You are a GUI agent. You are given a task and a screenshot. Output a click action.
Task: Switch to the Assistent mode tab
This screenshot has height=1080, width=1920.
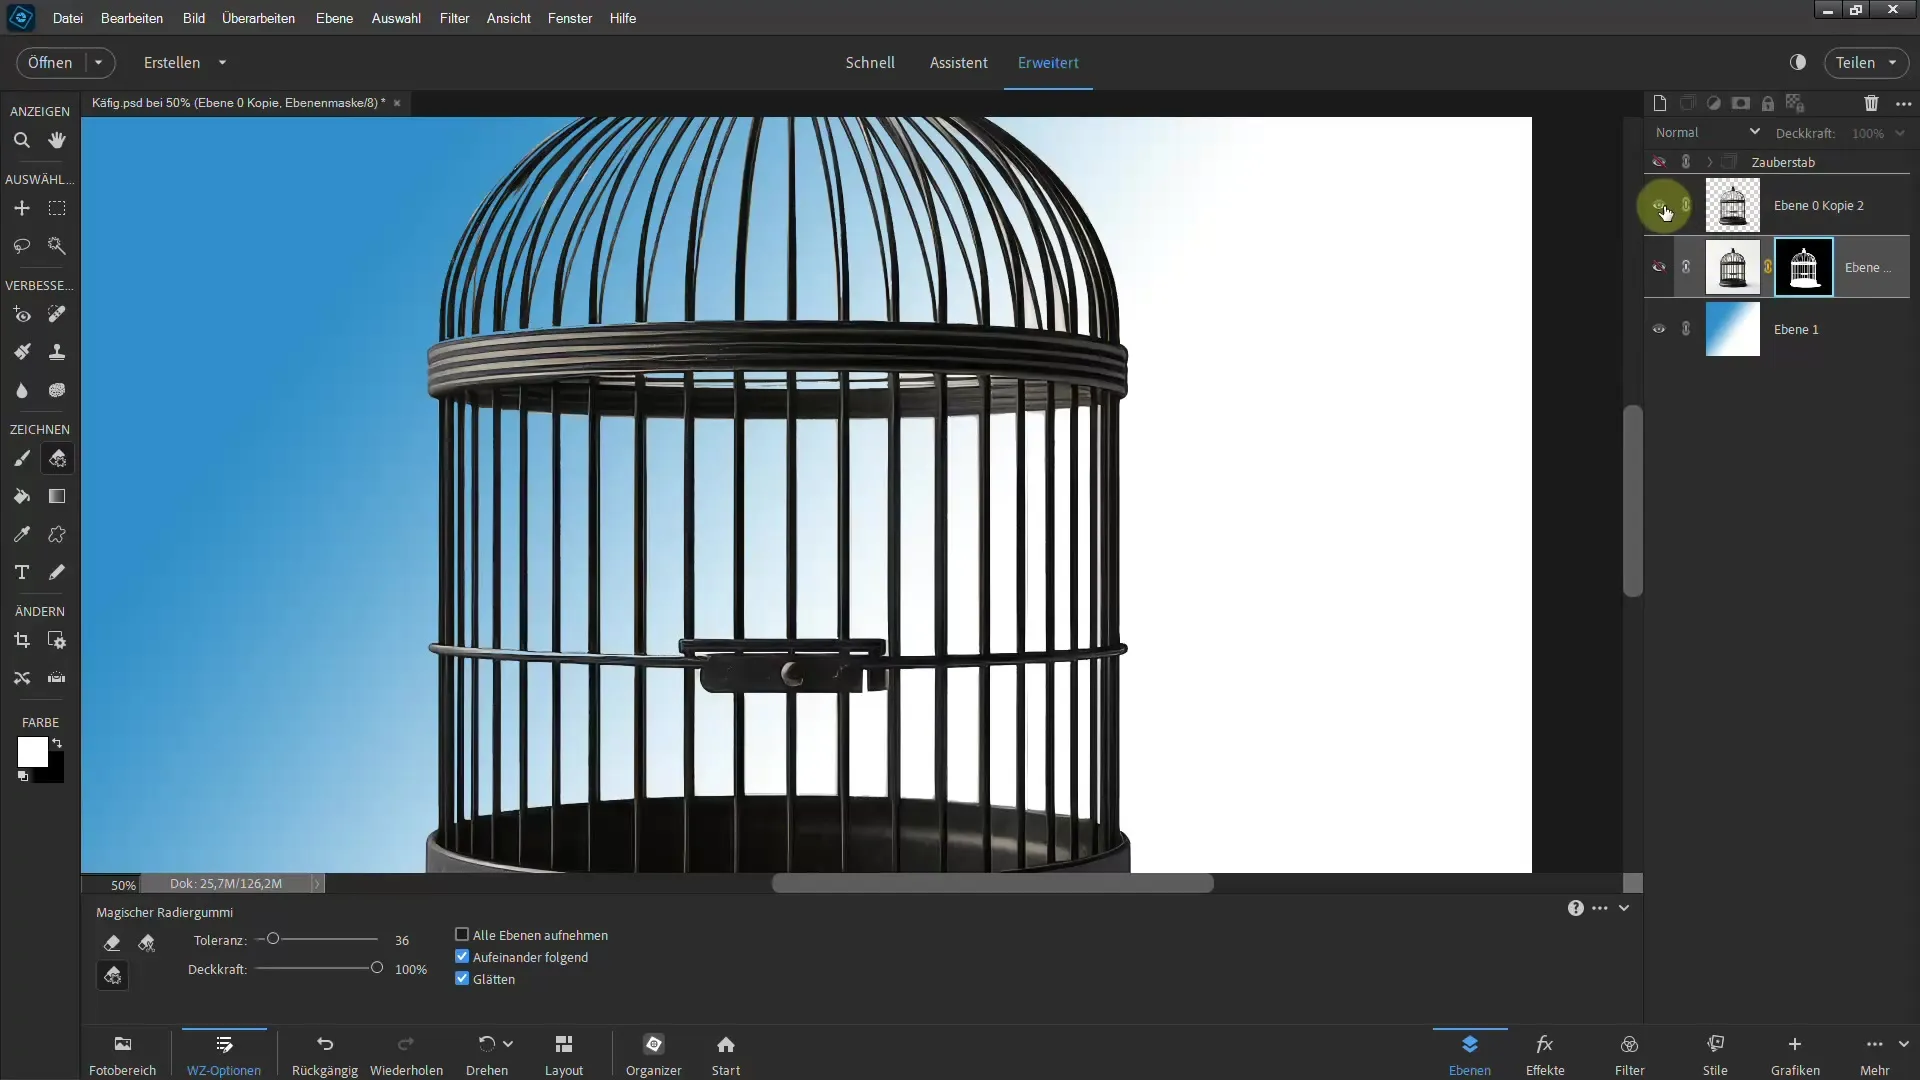(958, 62)
